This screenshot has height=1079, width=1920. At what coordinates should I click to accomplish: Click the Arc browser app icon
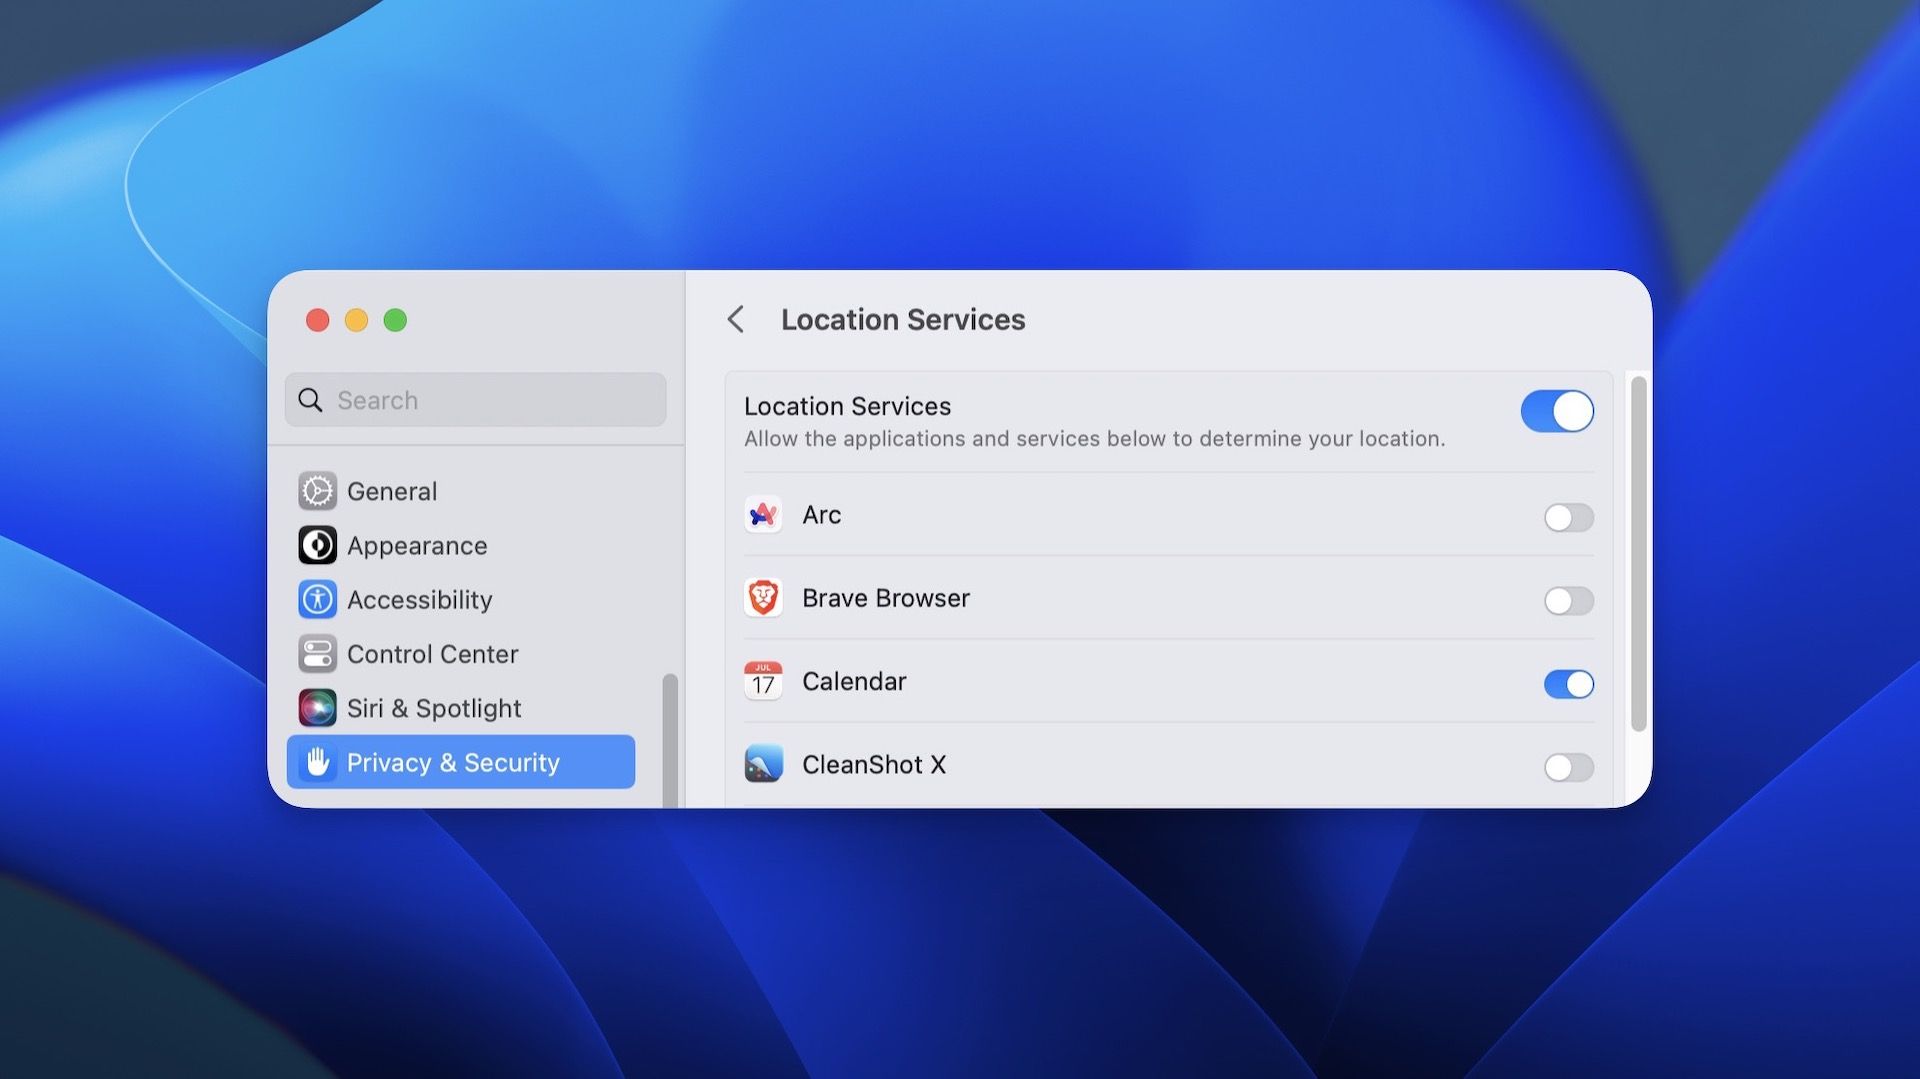click(764, 515)
